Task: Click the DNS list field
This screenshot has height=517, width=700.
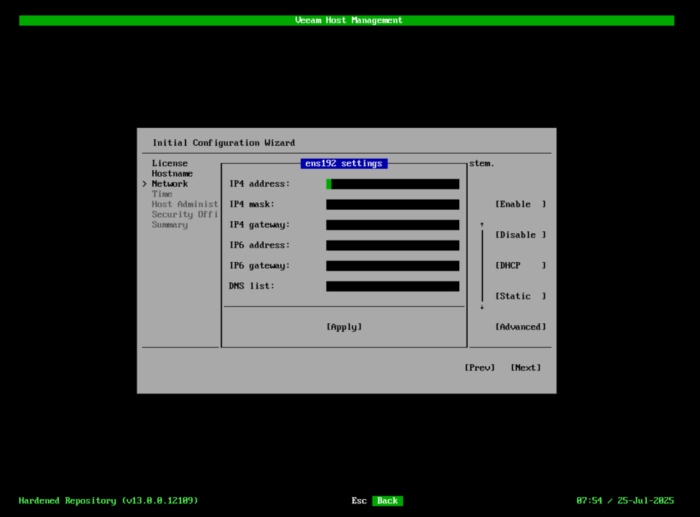Action: (x=392, y=286)
